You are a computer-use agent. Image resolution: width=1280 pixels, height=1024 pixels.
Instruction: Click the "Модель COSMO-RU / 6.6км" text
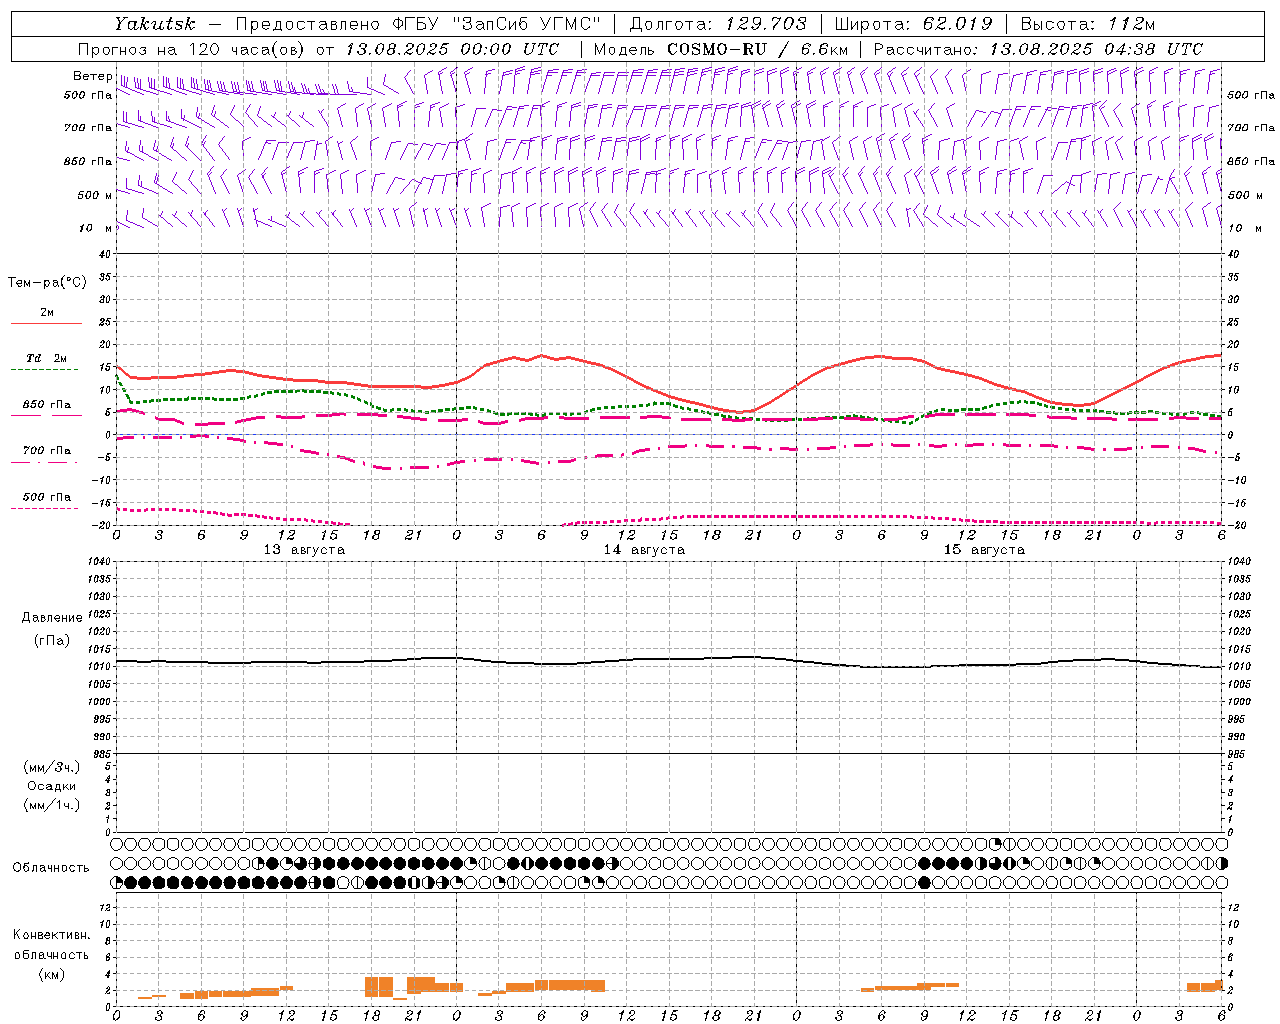(x=721, y=49)
